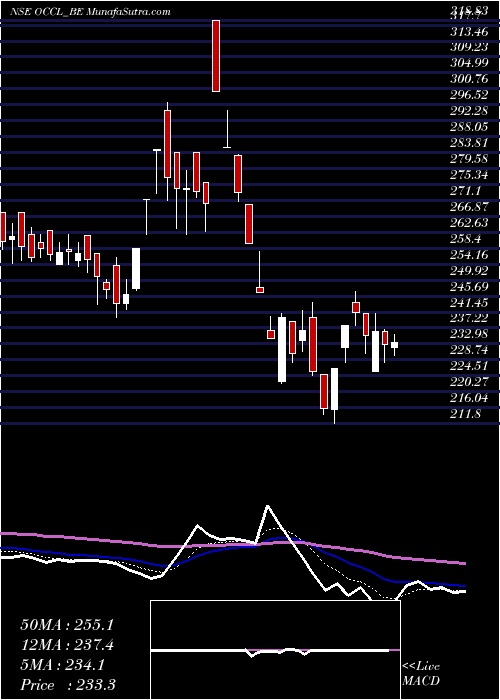Select the 266.87 price axis label
This screenshot has height=700, width=500.
point(469,207)
